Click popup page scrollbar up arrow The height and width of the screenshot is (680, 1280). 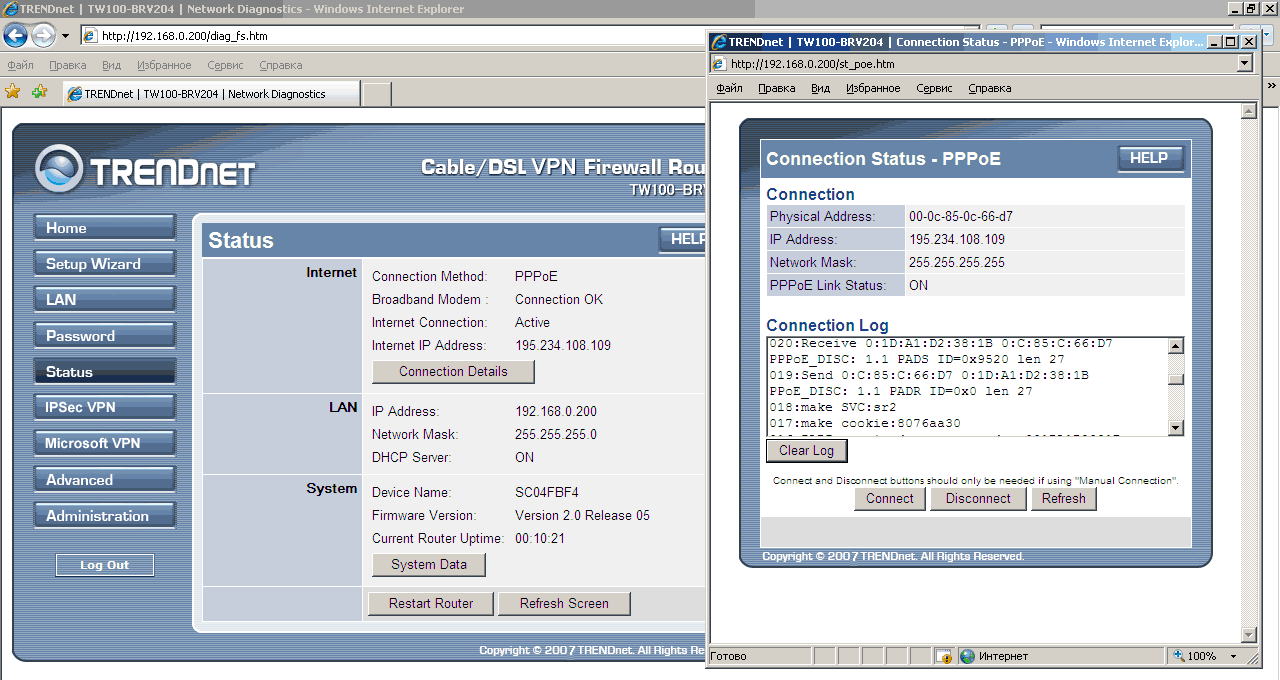pyautogui.click(x=1248, y=110)
